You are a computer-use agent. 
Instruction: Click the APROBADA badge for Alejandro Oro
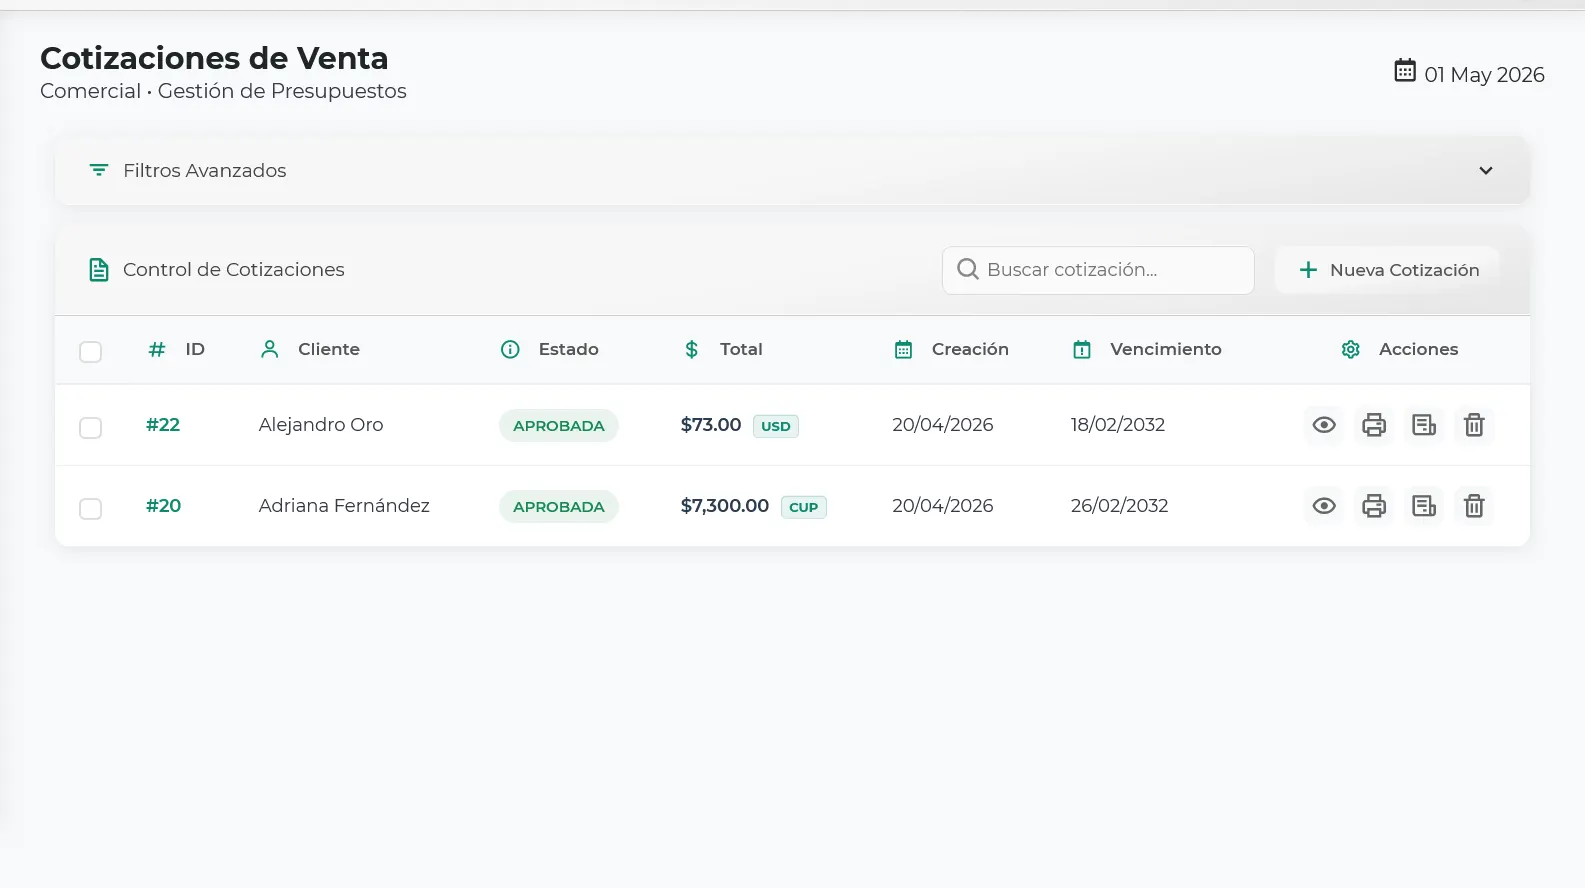pos(559,425)
